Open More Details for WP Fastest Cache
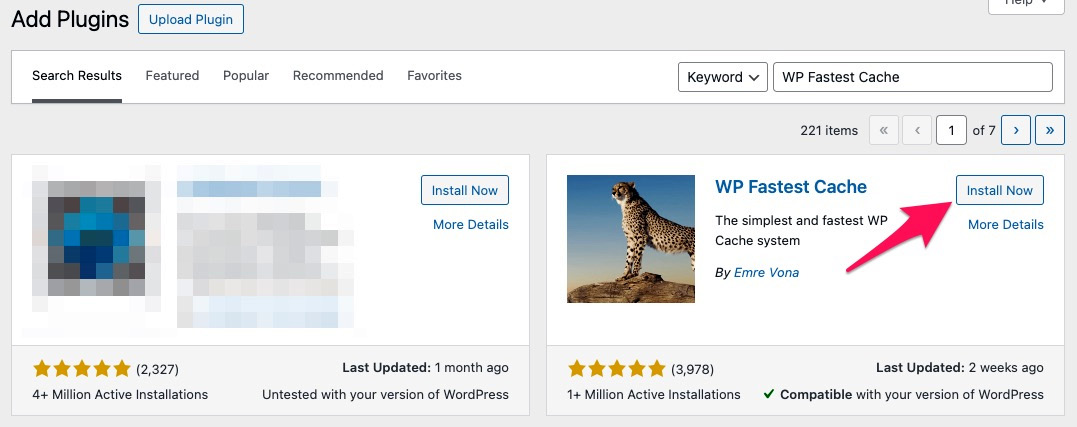The image size is (1077, 427). pos(1006,224)
